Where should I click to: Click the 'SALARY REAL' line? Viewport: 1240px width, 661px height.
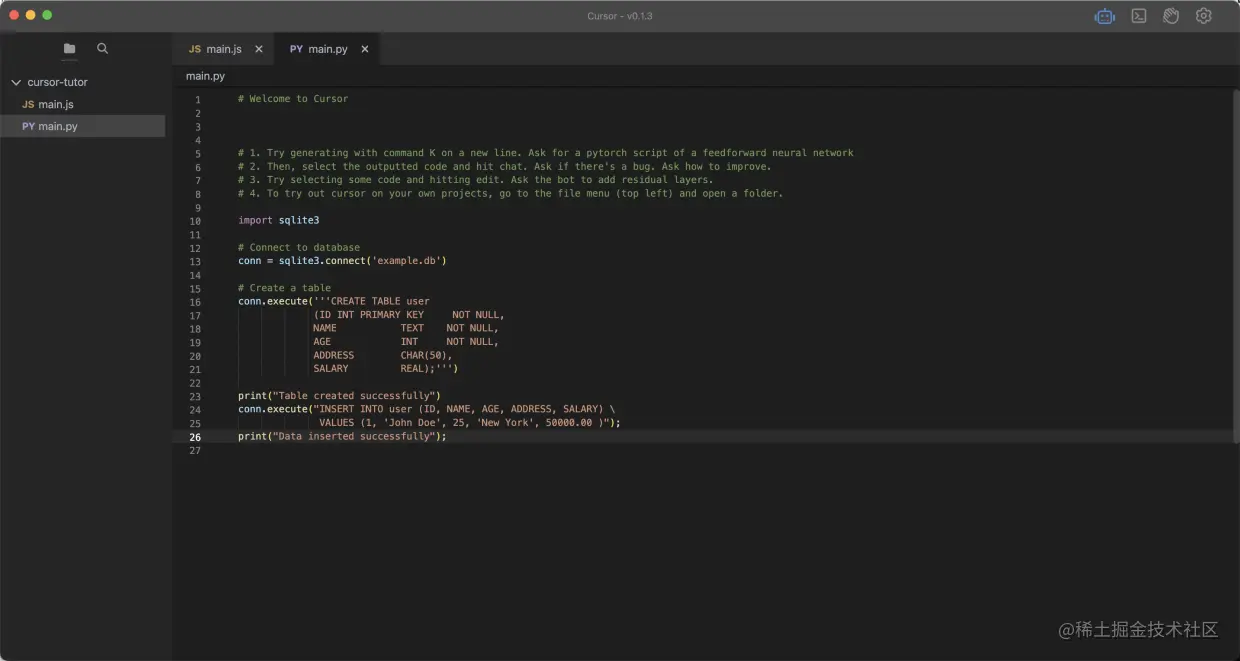[385, 369]
